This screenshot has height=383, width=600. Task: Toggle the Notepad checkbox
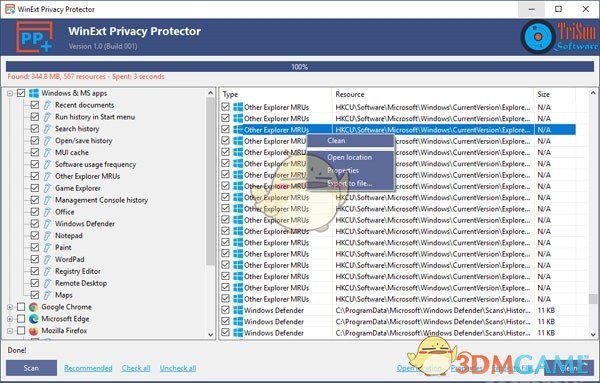(35, 235)
